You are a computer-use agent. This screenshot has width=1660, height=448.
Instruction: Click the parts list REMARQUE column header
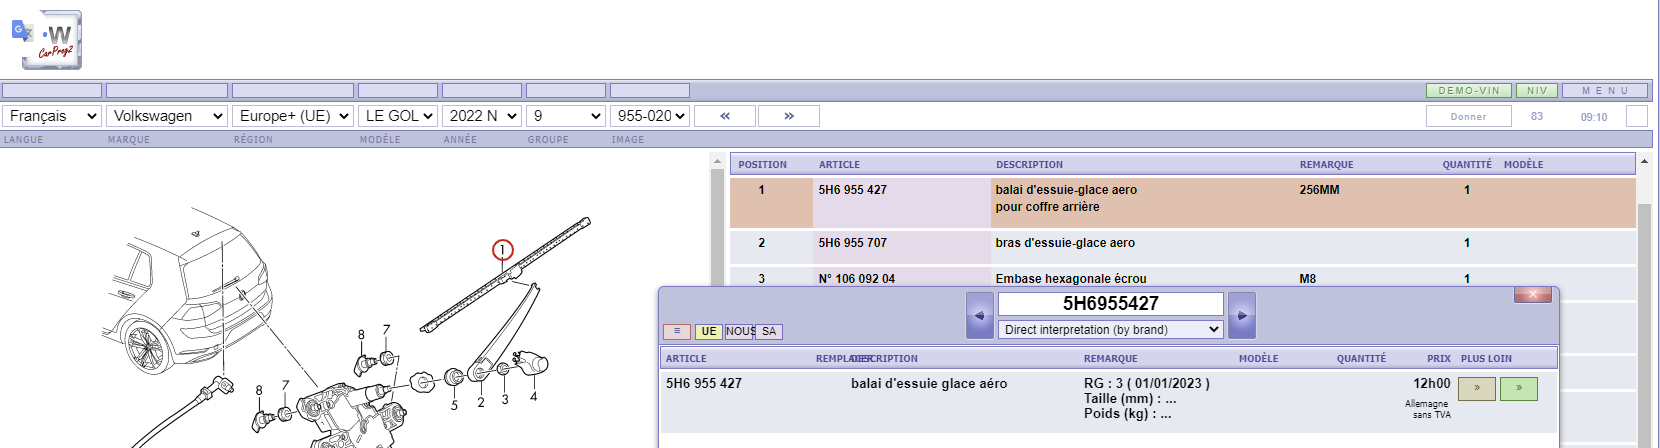pyautogui.click(x=1326, y=164)
